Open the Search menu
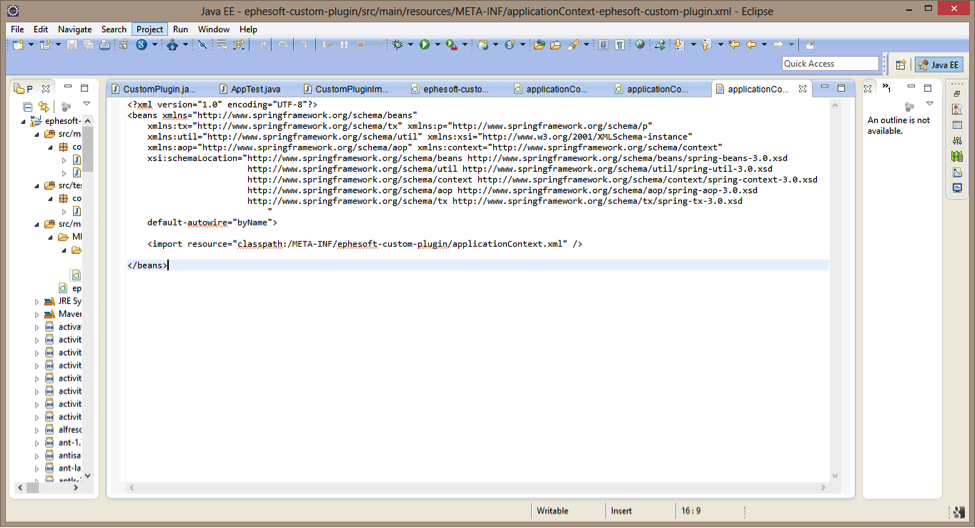The width and height of the screenshot is (975, 528). coord(114,29)
